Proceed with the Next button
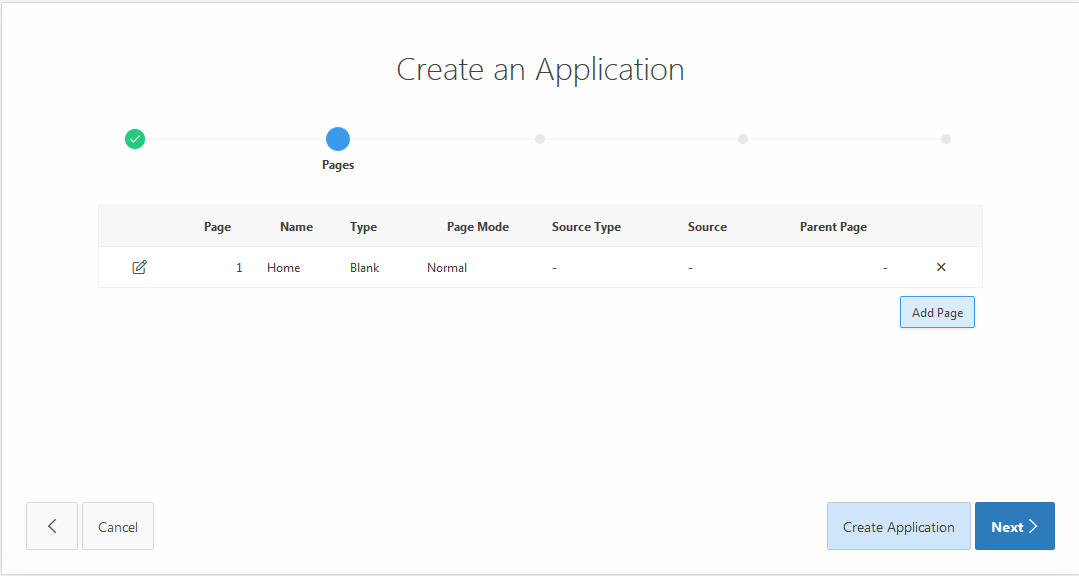Viewport: 1079px width, 576px height. (1014, 526)
